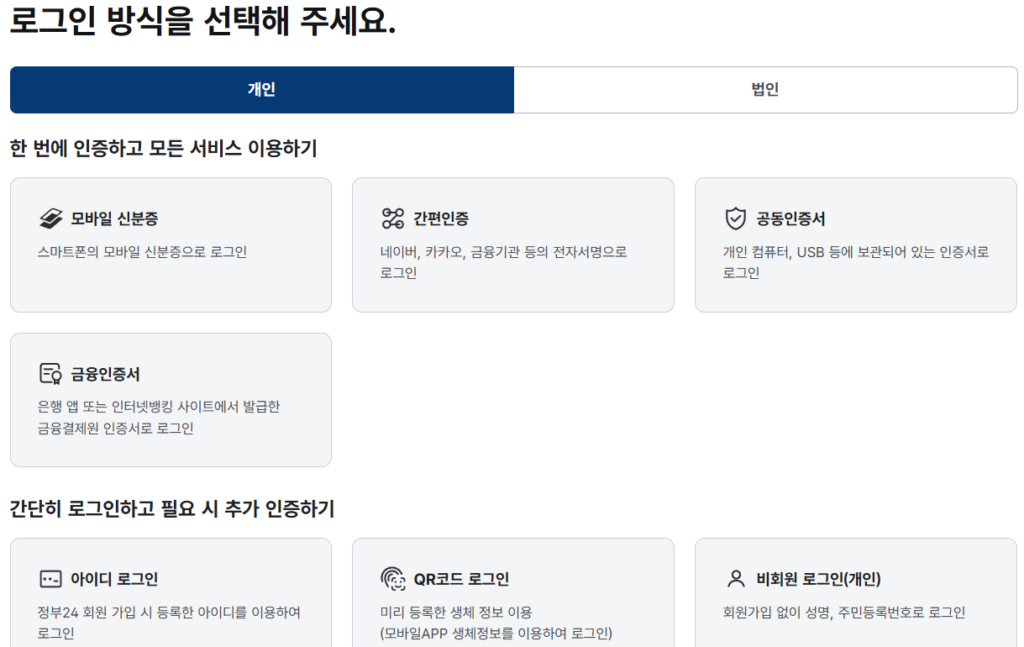Click the 금융인증서 certificate icon
1024x647 pixels.
click(x=51, y=374)
